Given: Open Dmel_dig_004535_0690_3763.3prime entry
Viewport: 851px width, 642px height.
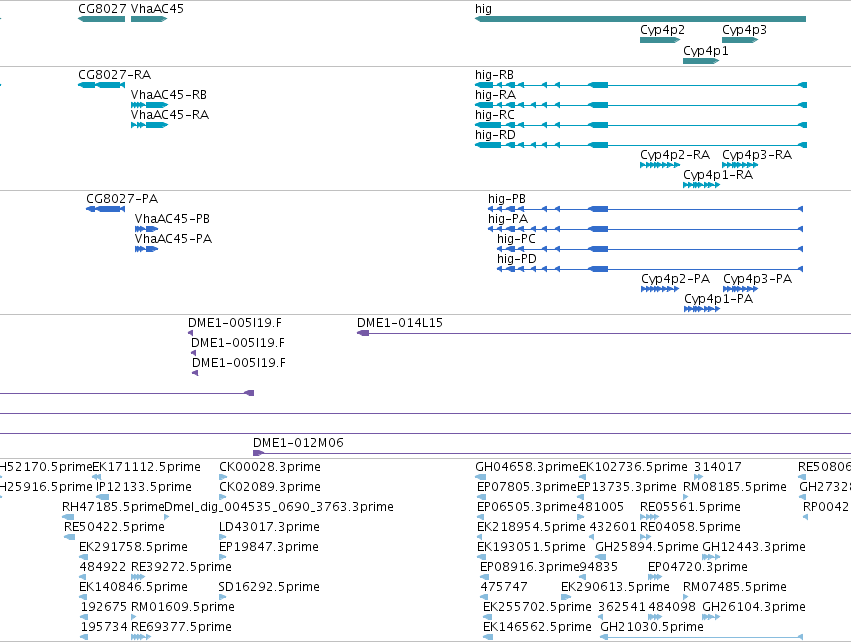Looking at the screenshot, I should coord(279,507).
